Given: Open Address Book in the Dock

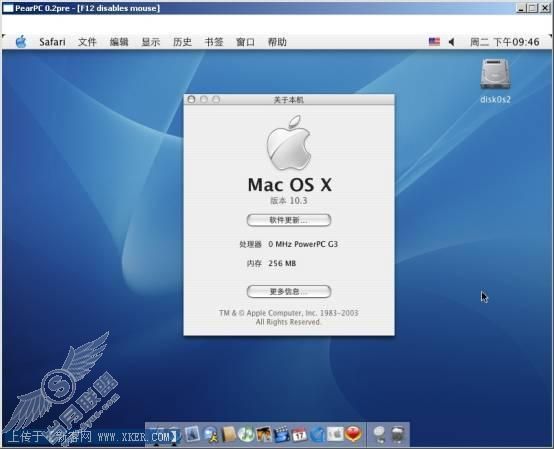Looking at the screenshot, I should [229, 435].
